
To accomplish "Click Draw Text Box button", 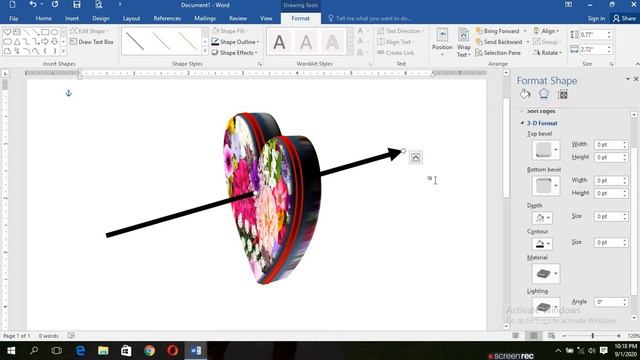I will click(92, 42).
